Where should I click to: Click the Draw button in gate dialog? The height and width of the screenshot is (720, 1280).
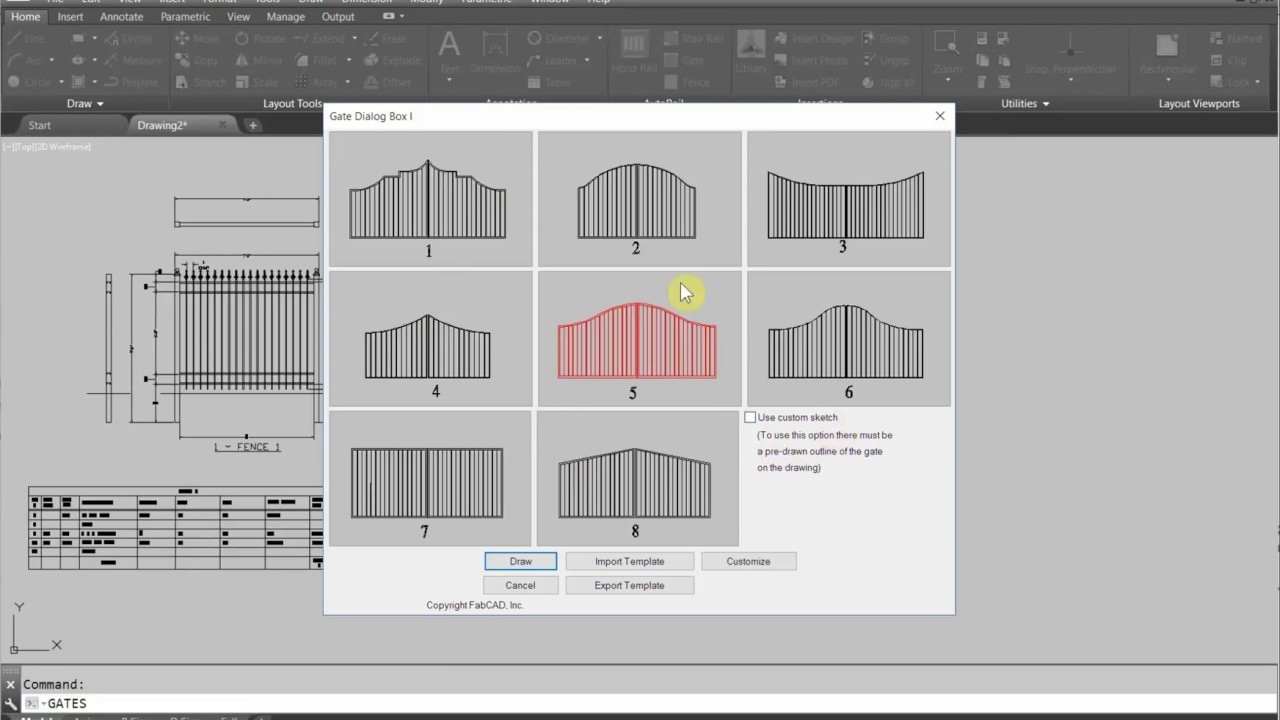520,561
